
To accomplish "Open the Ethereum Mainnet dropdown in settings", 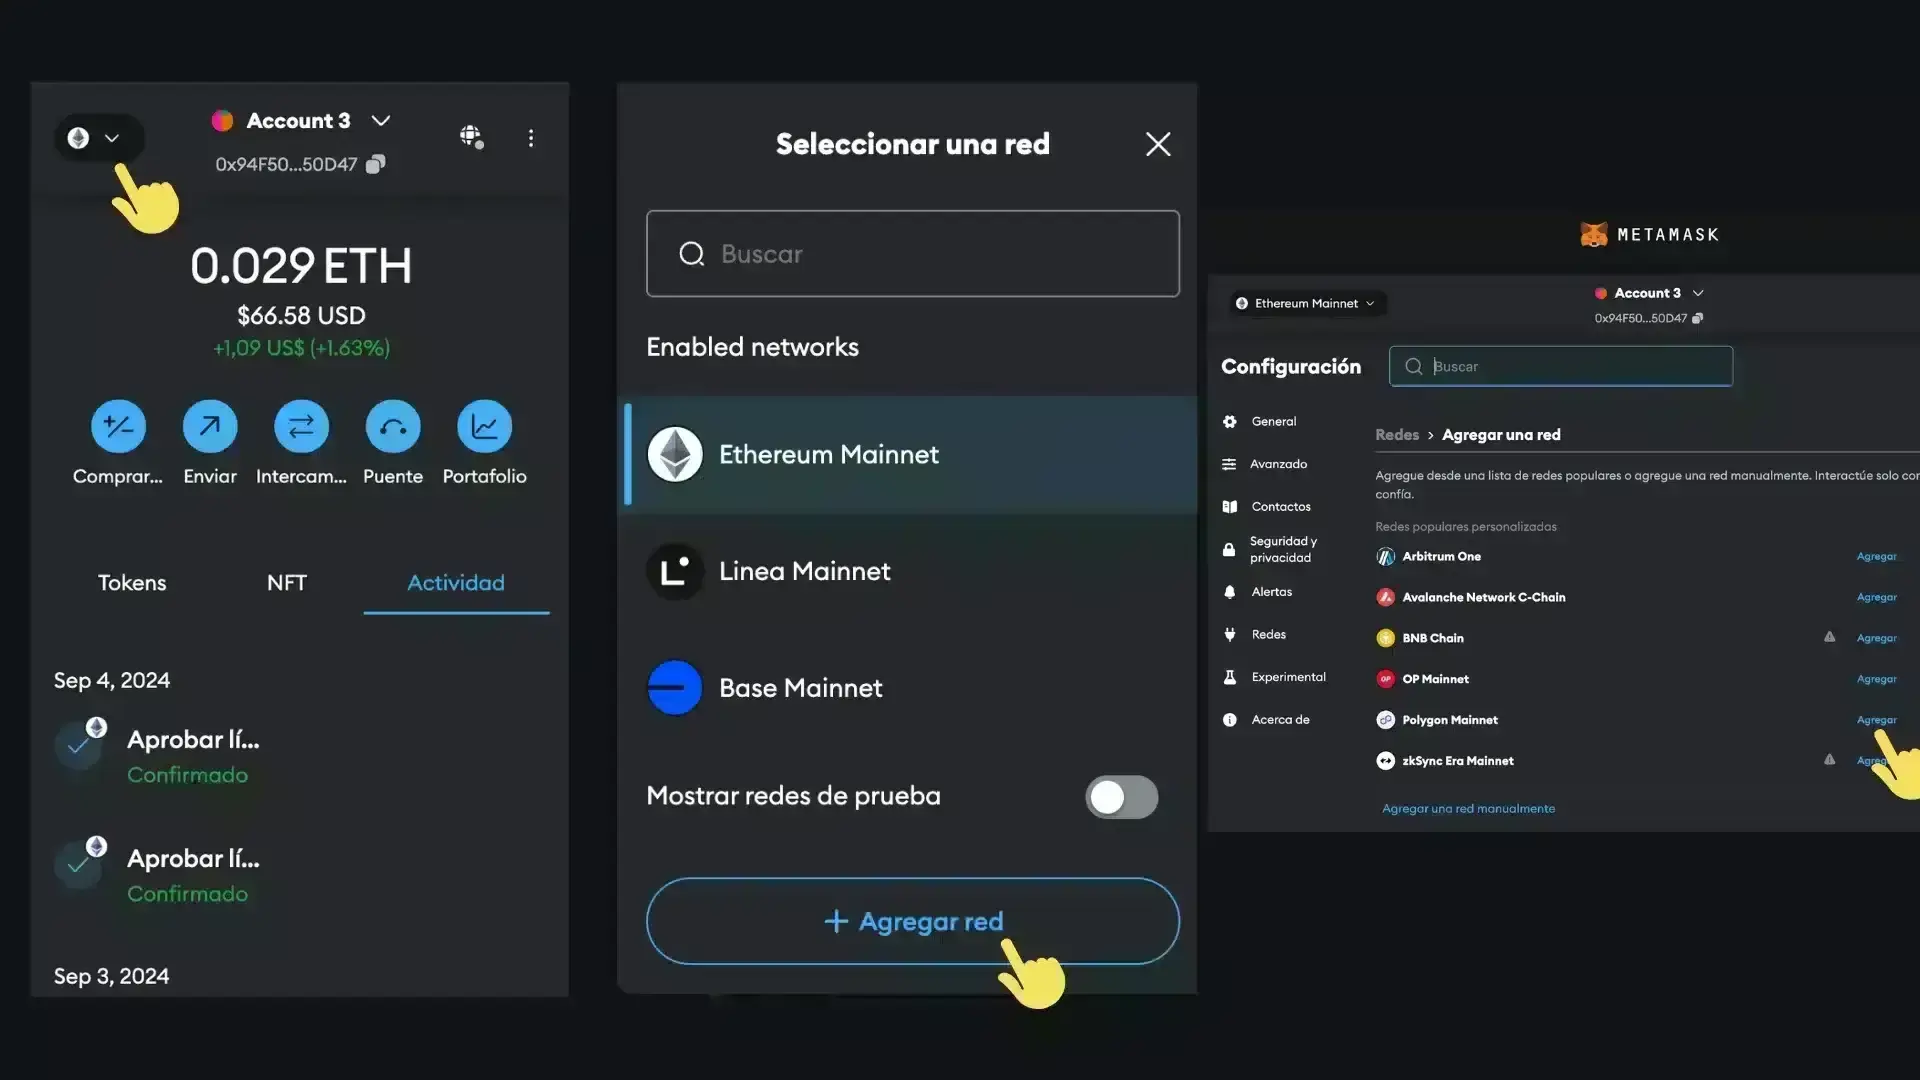I will [1306, 303].
